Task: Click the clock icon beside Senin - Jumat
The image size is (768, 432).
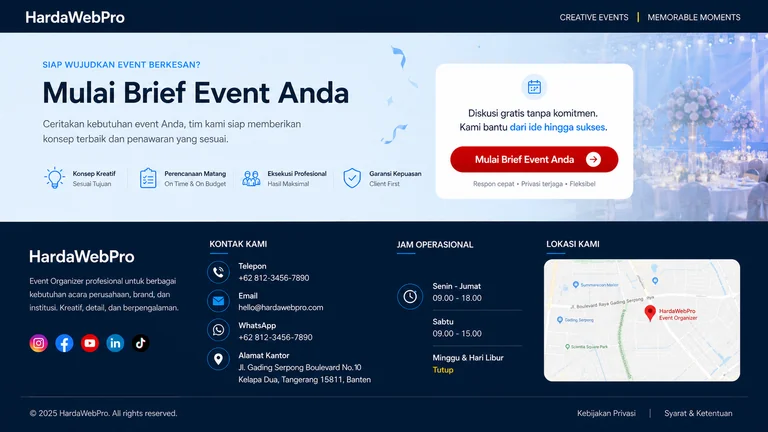Action: coord(410,296)
